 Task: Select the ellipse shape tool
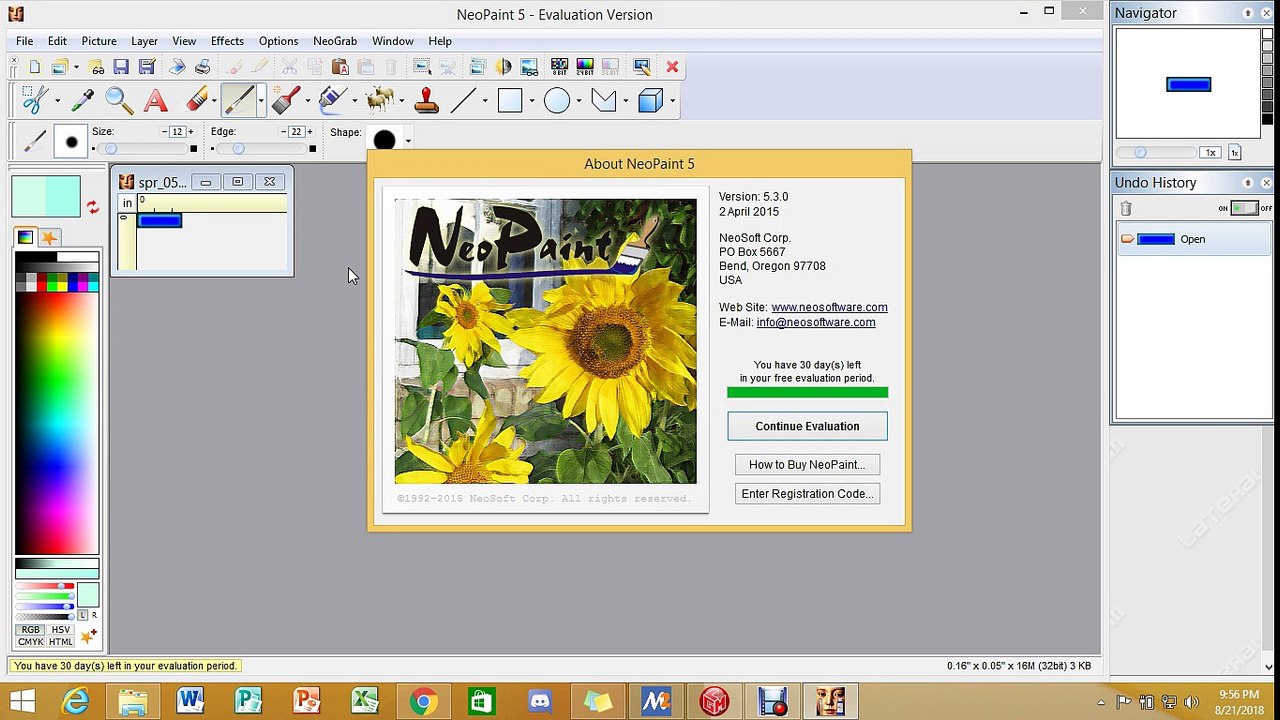557,100
